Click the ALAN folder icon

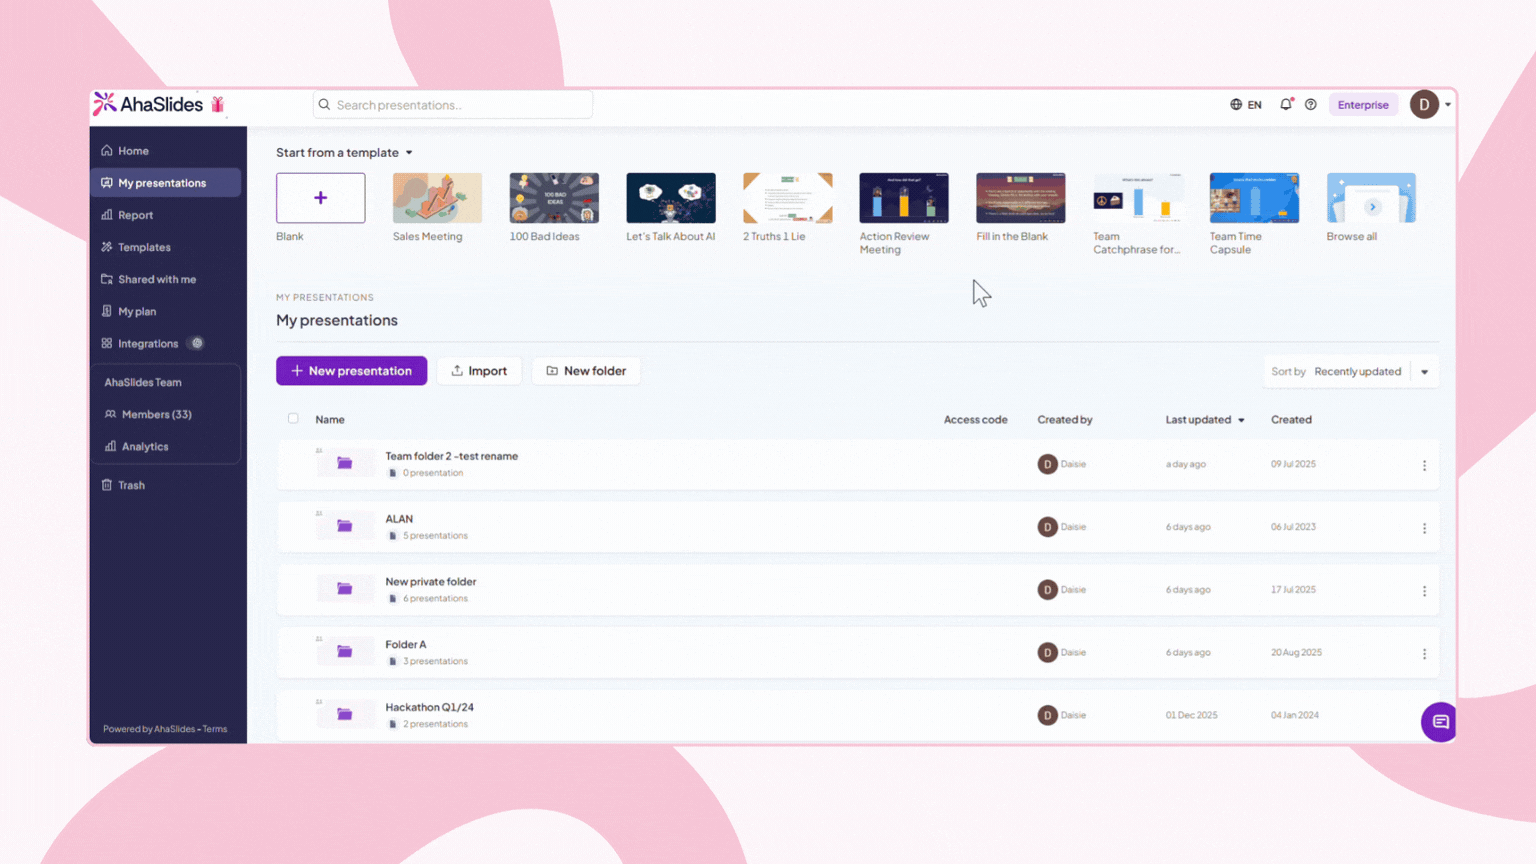click(x=345, y=526)
